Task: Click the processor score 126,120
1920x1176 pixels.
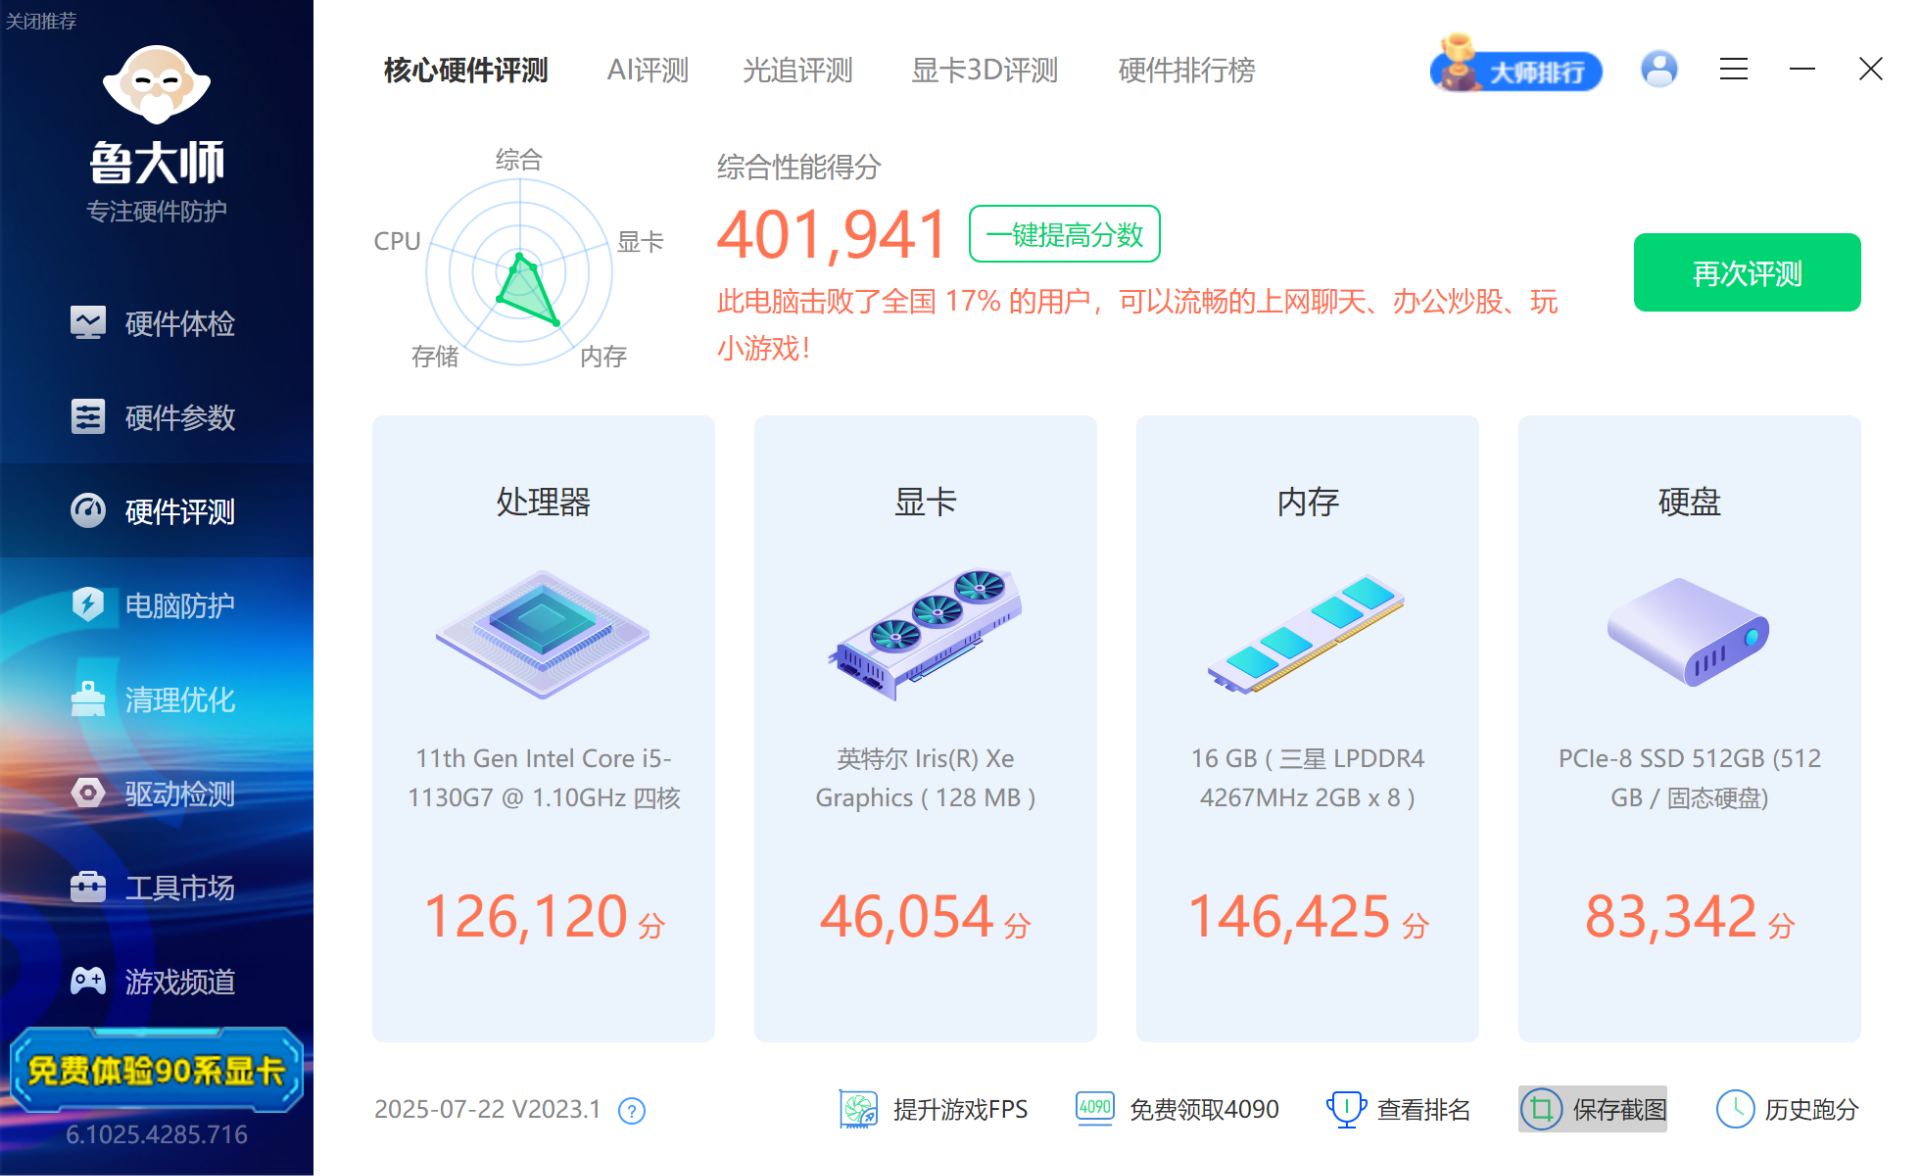Action: point(527,917)
